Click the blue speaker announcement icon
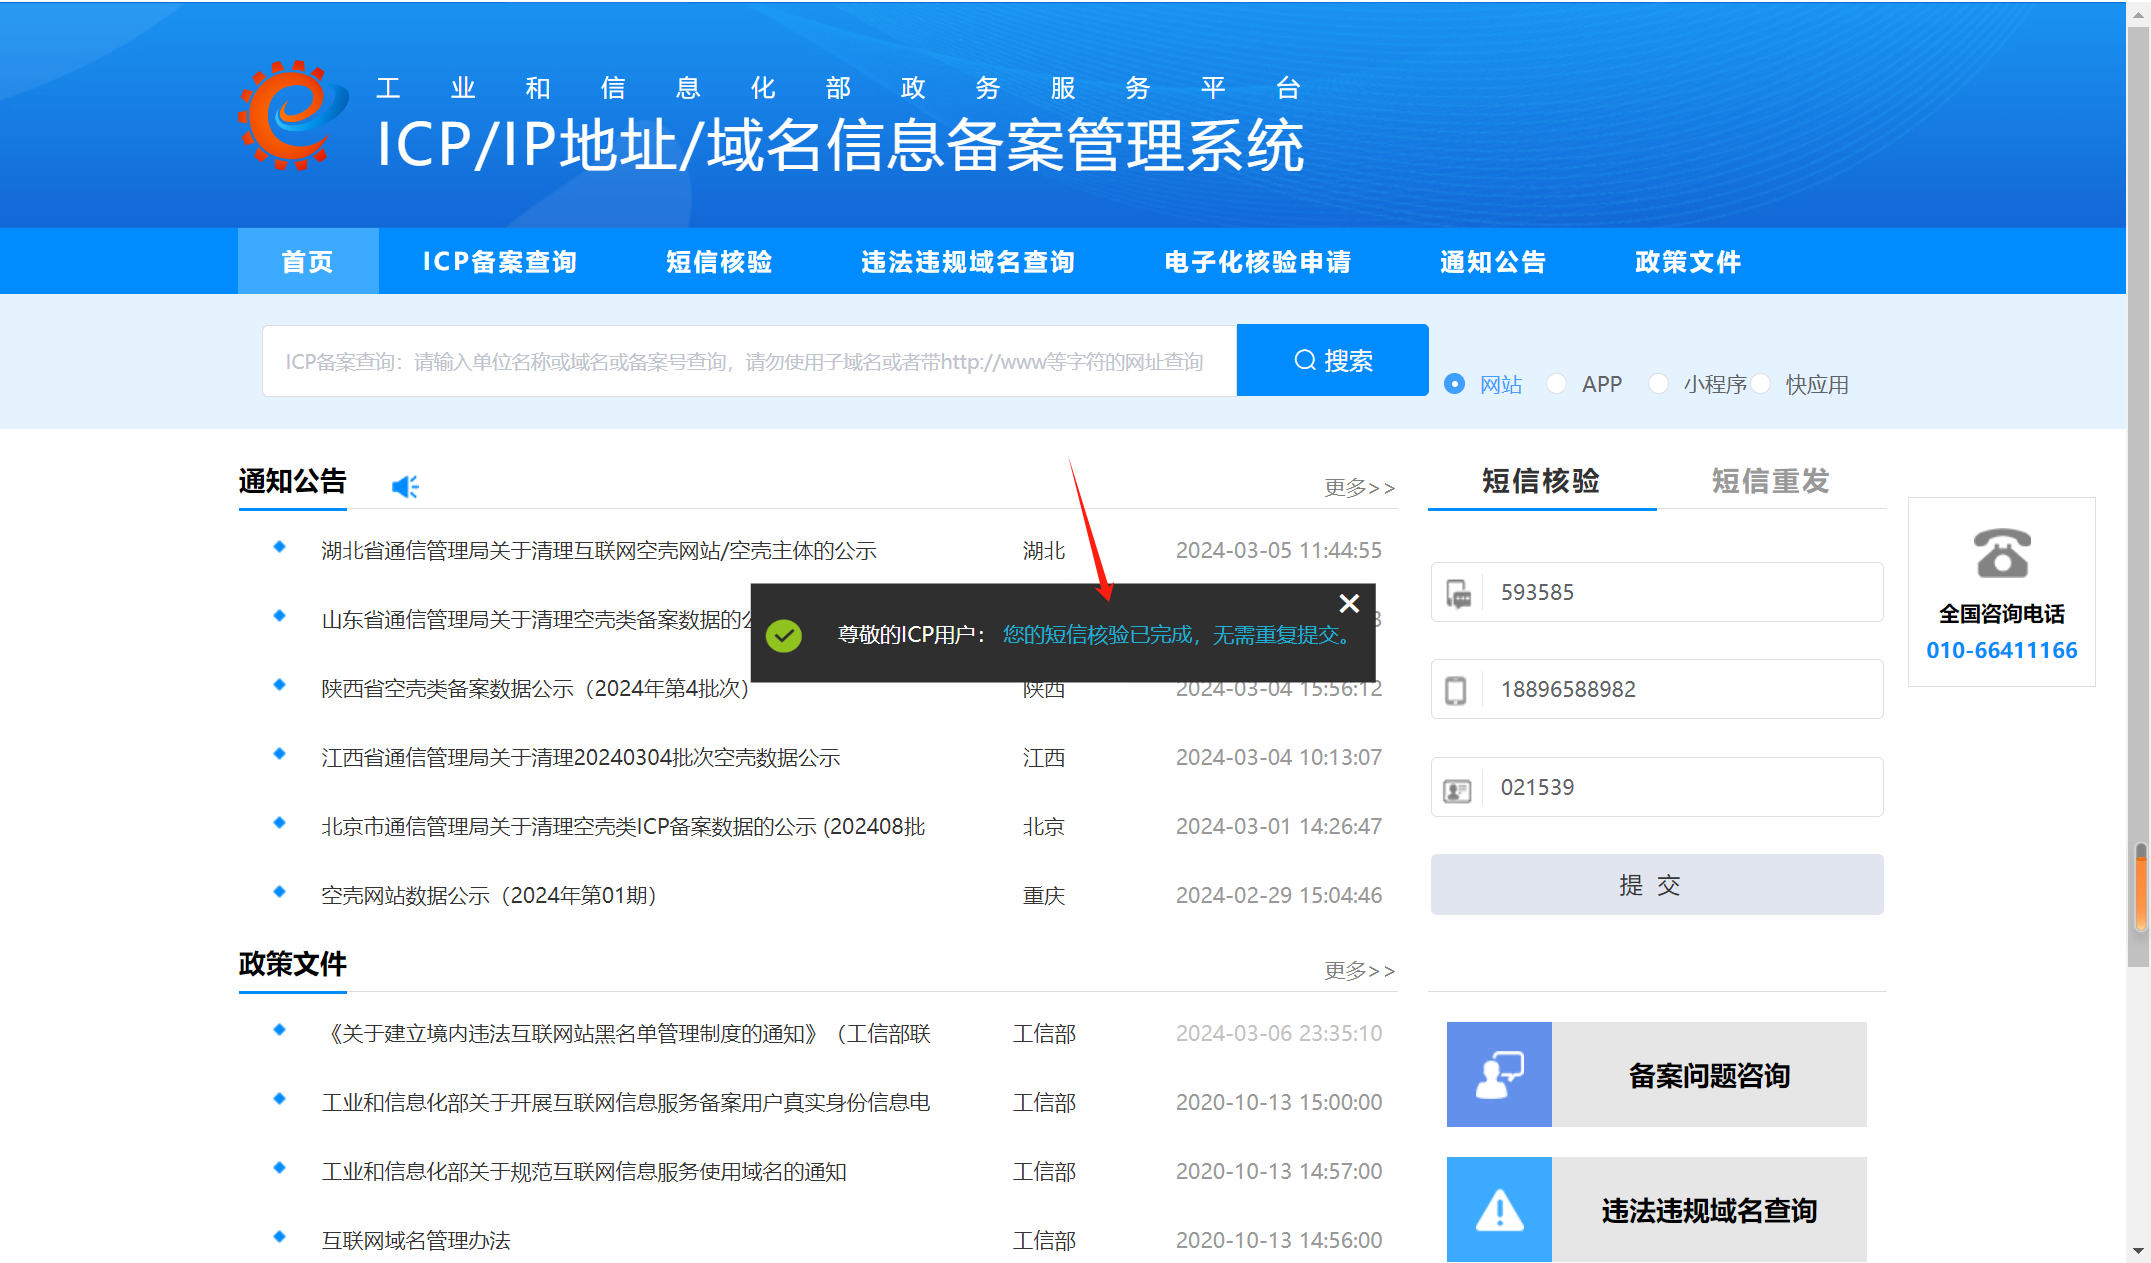 [x=405, y=487]
